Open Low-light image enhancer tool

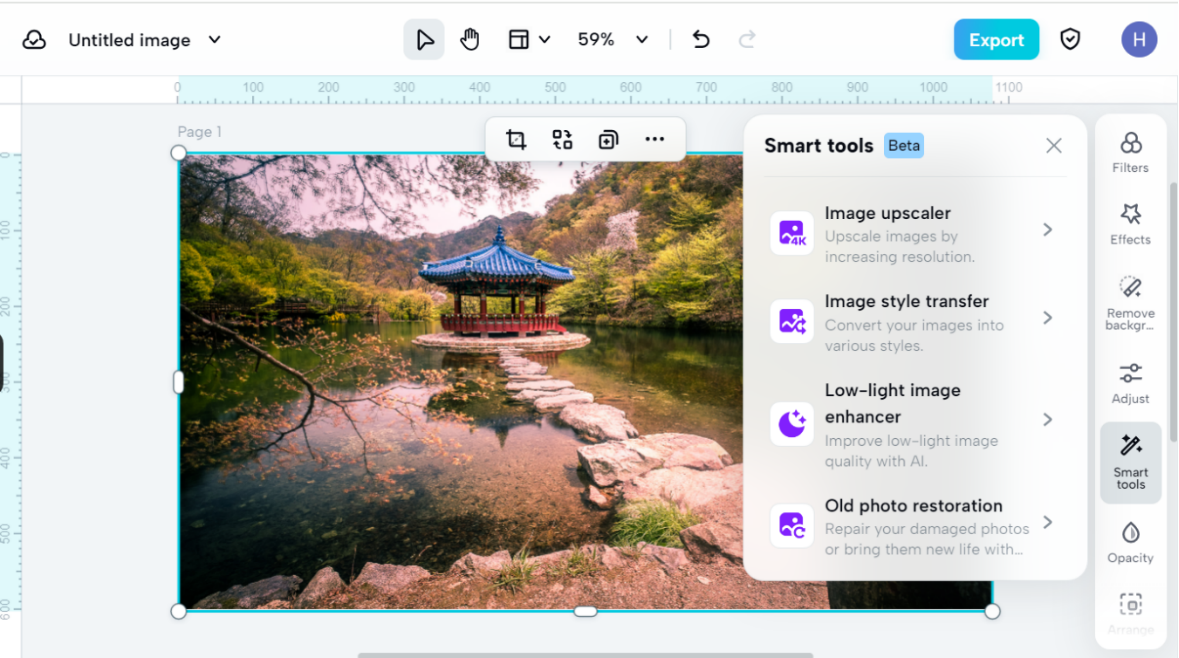coord(916,424)
